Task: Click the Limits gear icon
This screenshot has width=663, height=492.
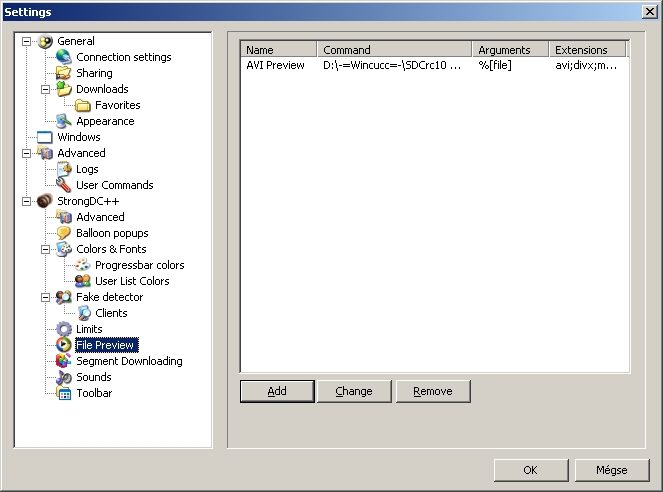Action: click(x=64, y=329)
